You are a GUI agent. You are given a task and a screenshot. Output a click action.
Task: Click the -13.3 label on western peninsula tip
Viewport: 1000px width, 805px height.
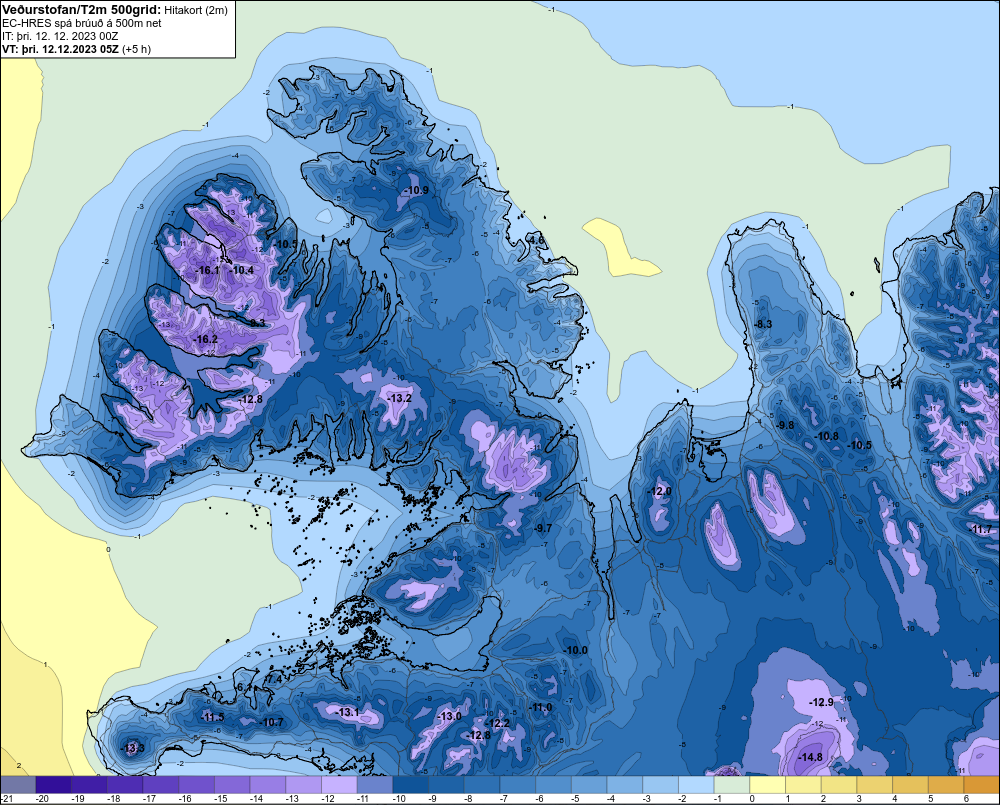click(x=133, y=748)
